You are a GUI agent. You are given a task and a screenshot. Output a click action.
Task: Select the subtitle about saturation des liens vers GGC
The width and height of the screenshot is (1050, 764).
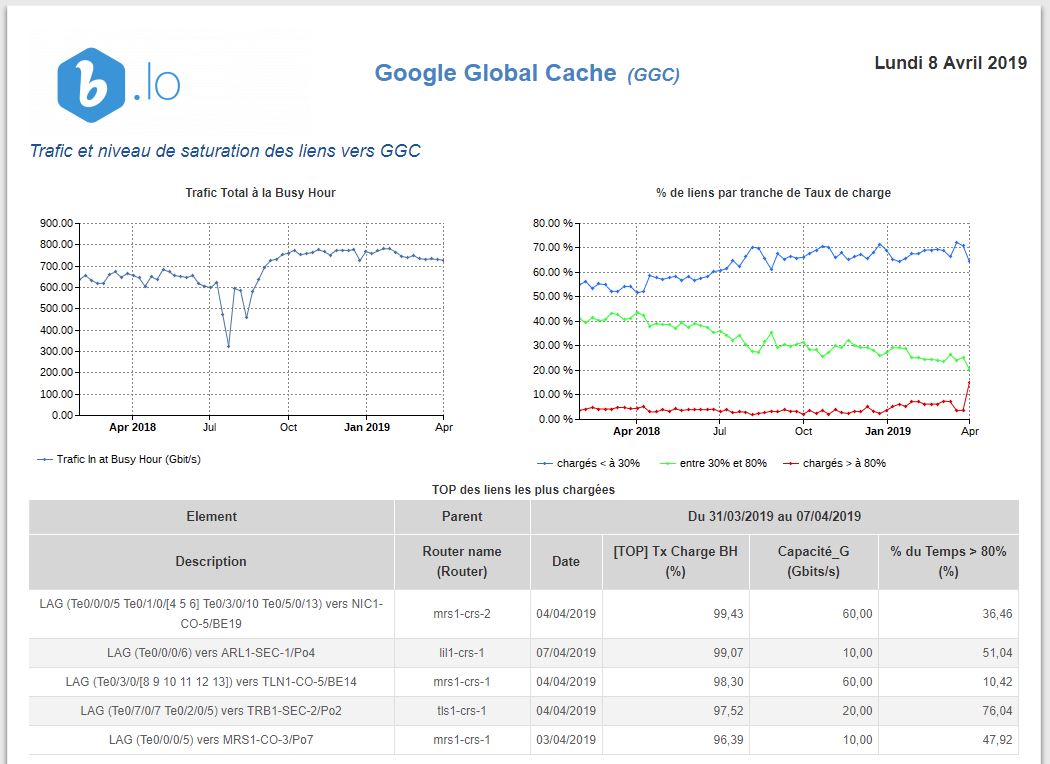[x=225, y=151]
